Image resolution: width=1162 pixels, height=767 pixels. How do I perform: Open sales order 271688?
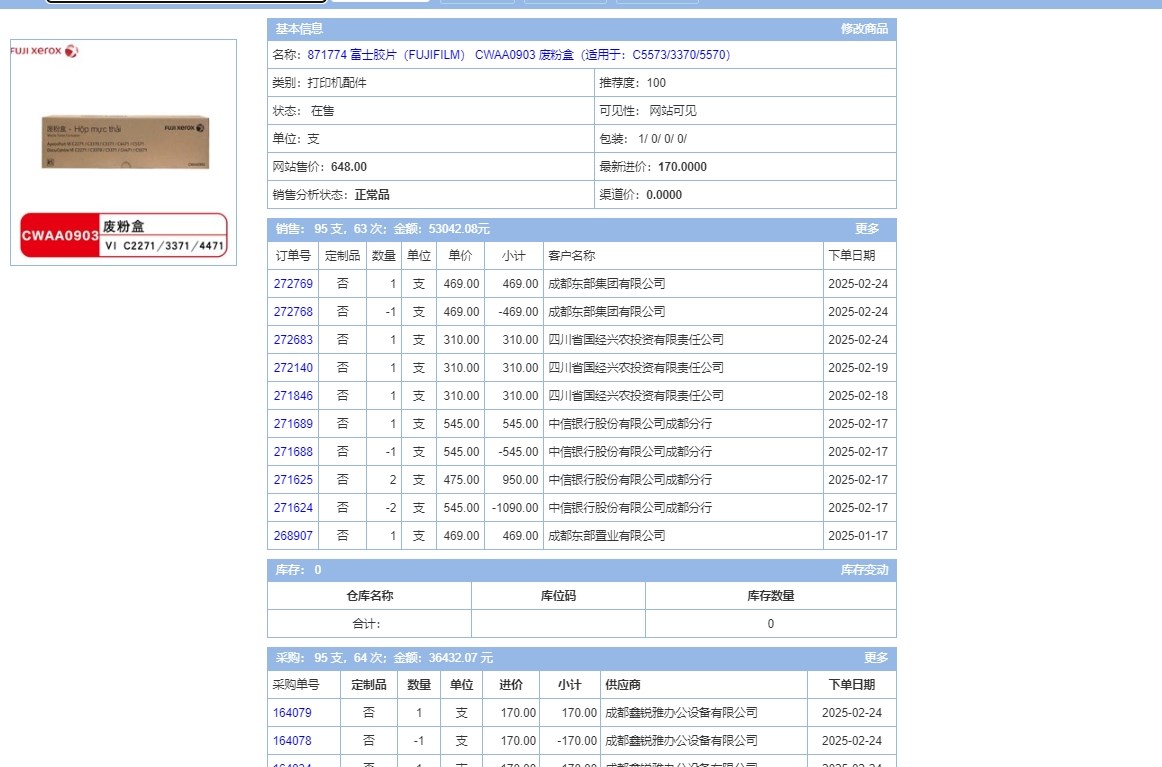coord(293,452)
